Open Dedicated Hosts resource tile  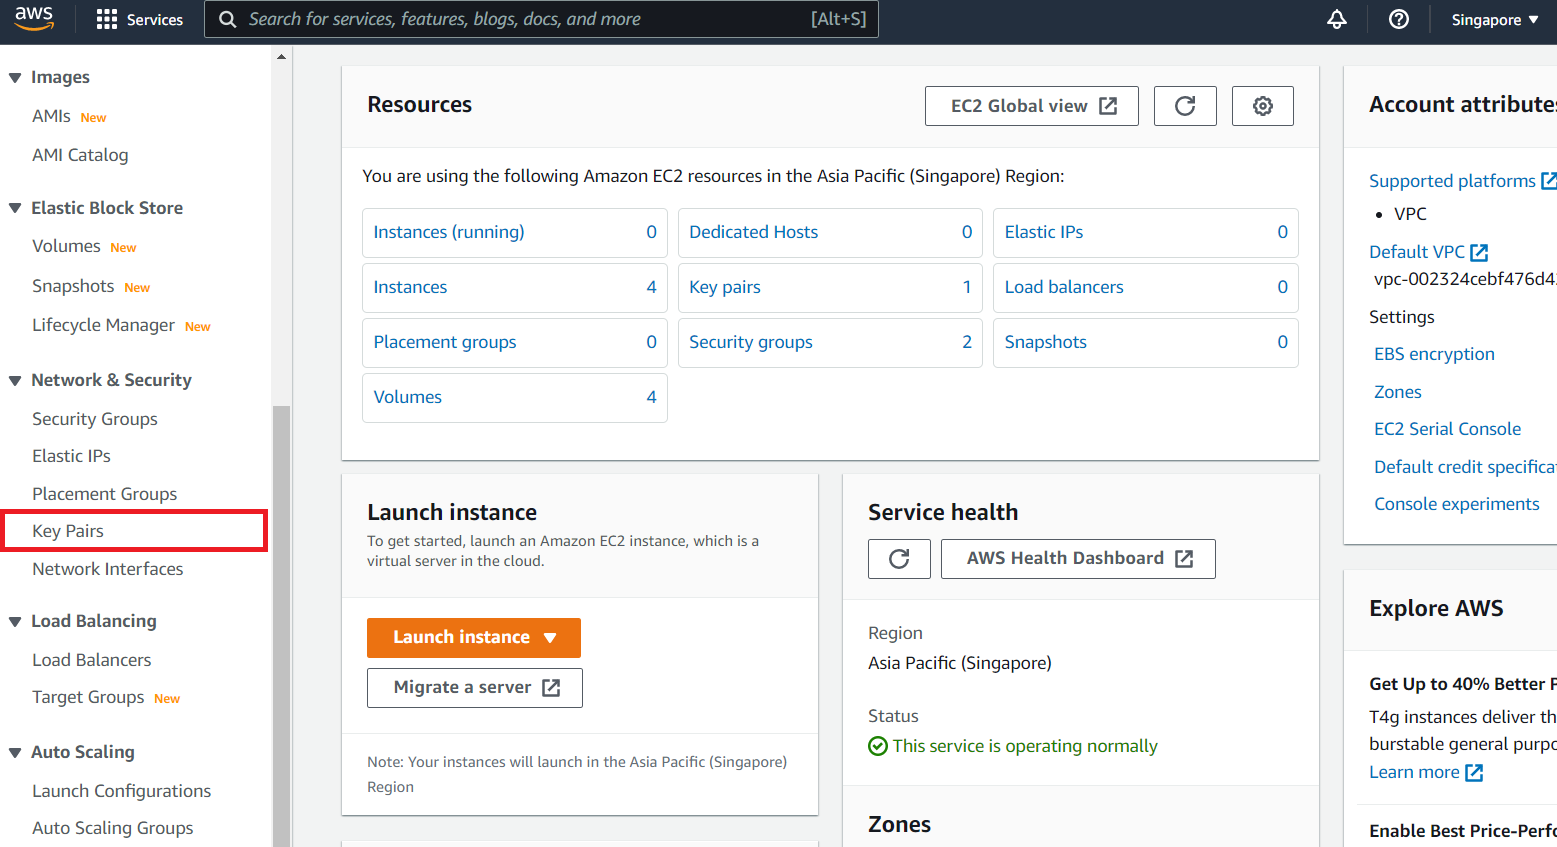831,233
